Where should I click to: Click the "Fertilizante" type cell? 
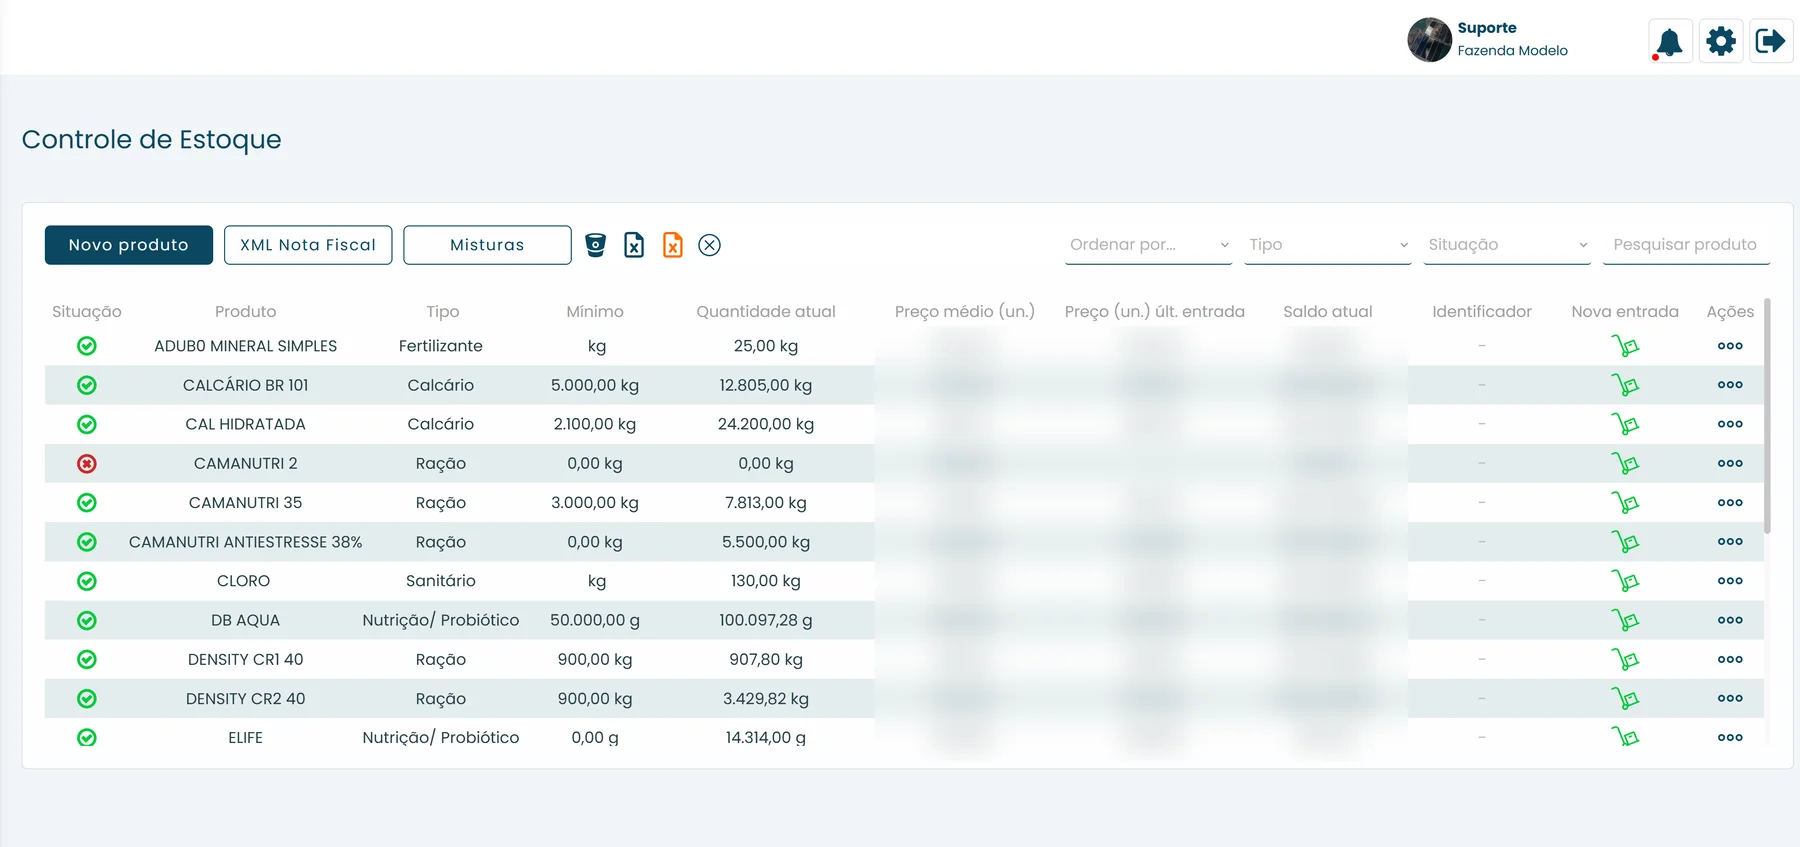[441, 346]
